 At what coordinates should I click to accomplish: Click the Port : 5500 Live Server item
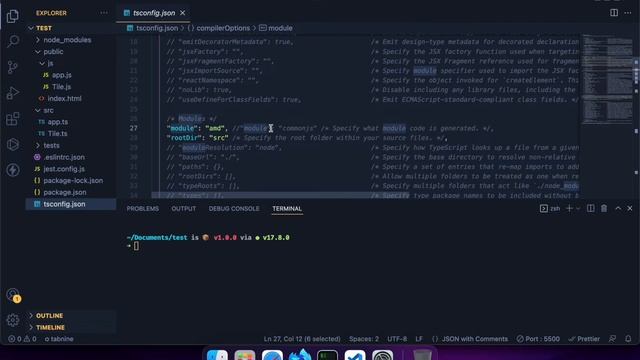click(x=538, y=339)
